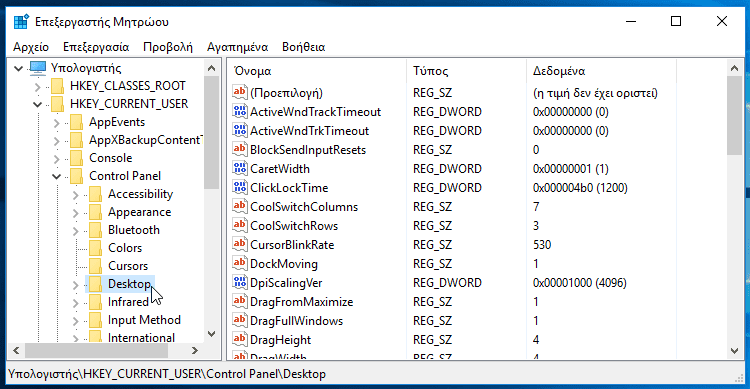Collapse the Control Panel key
This screenshot has height=389, width=750.
[56, 176]
